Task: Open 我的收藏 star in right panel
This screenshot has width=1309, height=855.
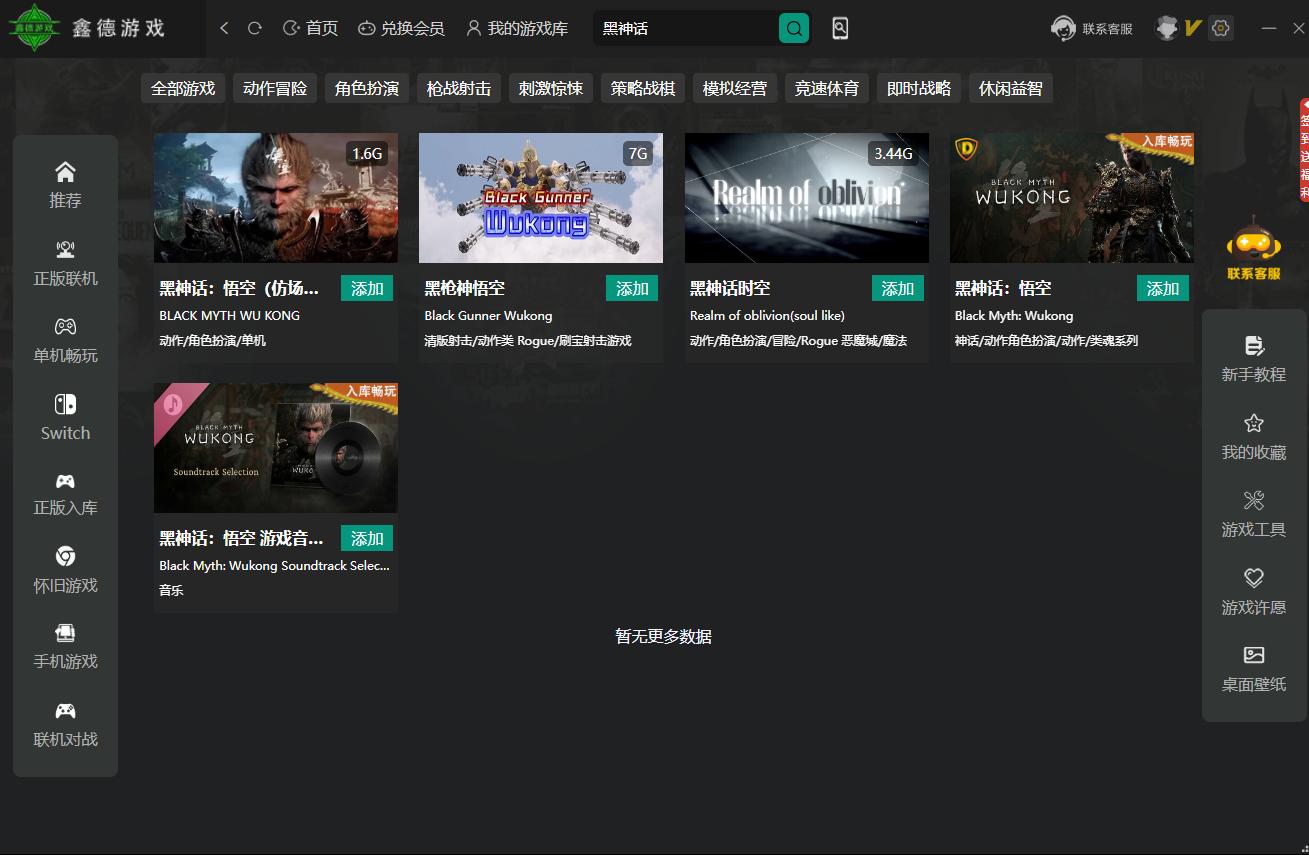Action: [x=1253, y=437]
